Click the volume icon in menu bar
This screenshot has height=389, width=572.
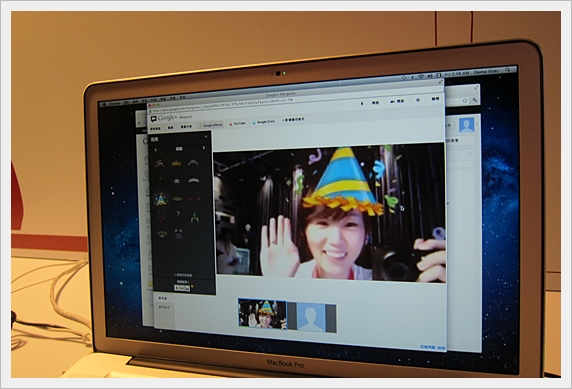(x=430, y=76)
